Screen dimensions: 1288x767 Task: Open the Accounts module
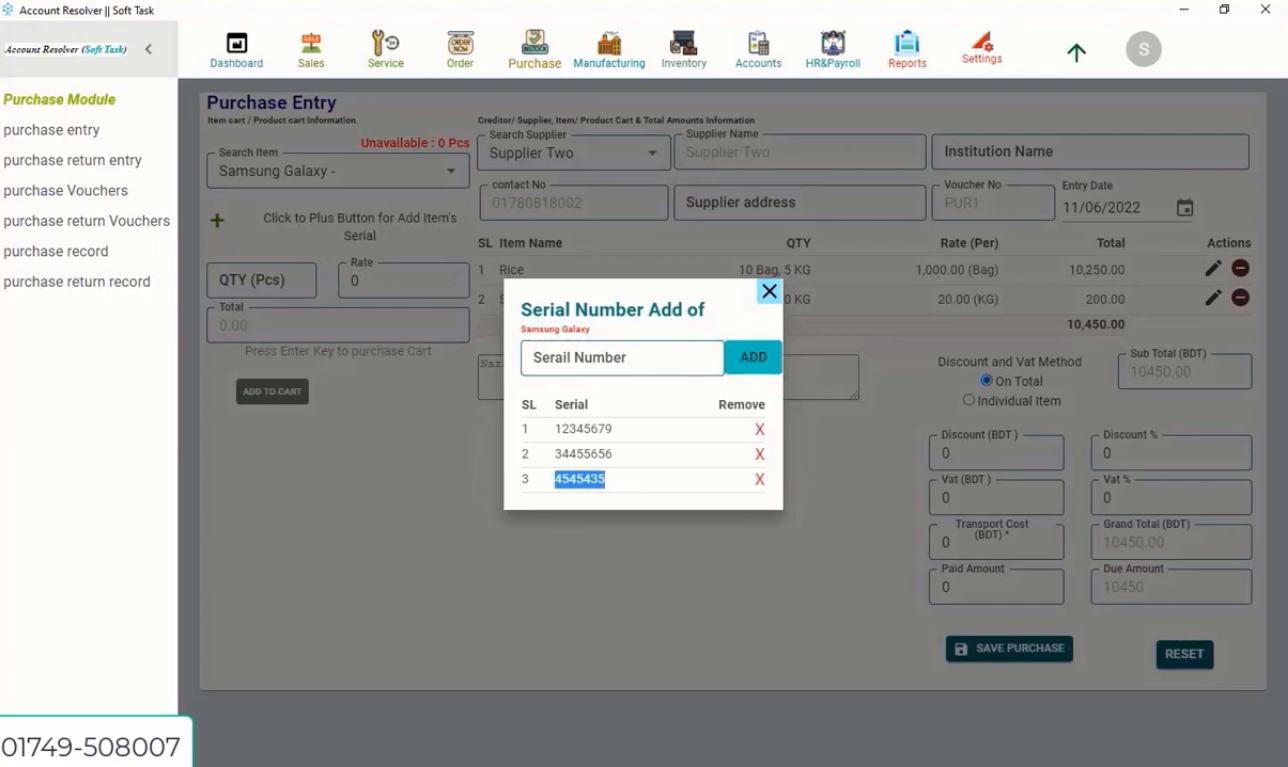tap(757, 48)
